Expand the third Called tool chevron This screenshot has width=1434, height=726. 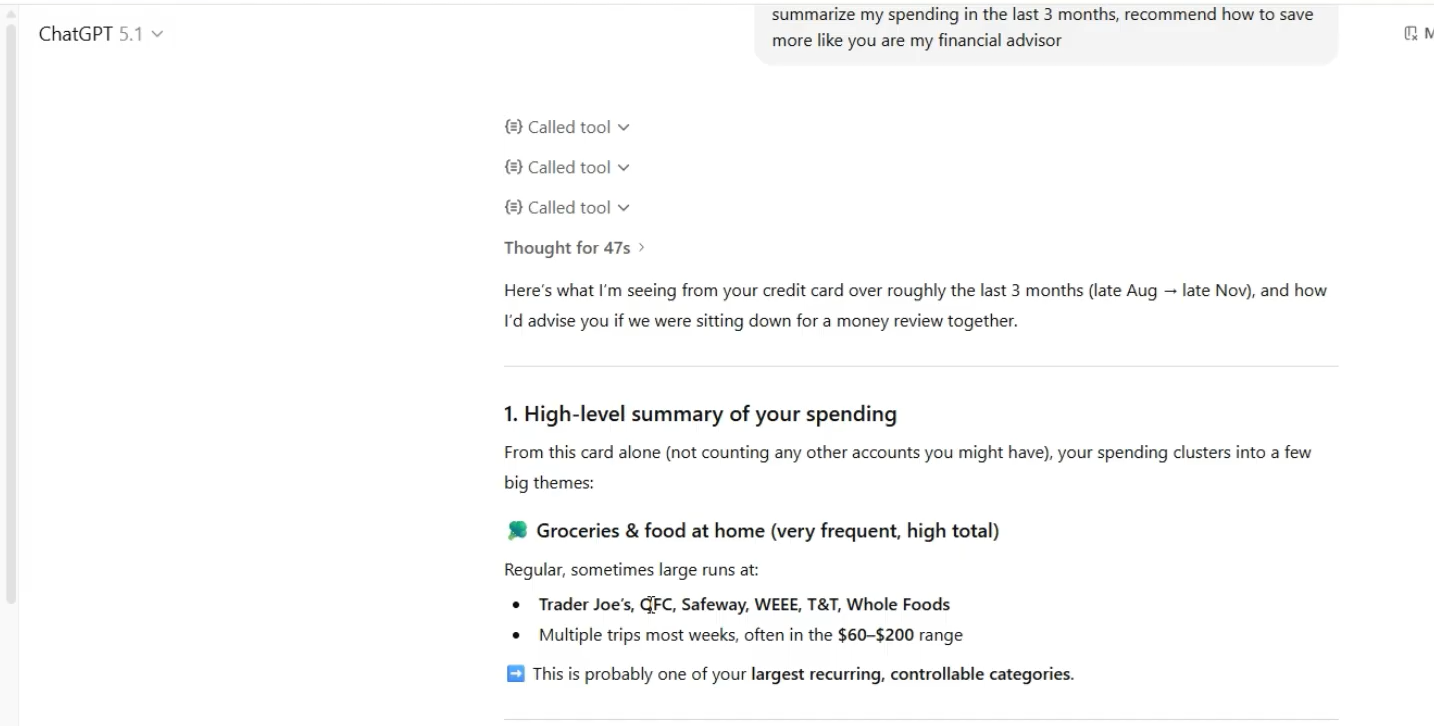[624, 207]
